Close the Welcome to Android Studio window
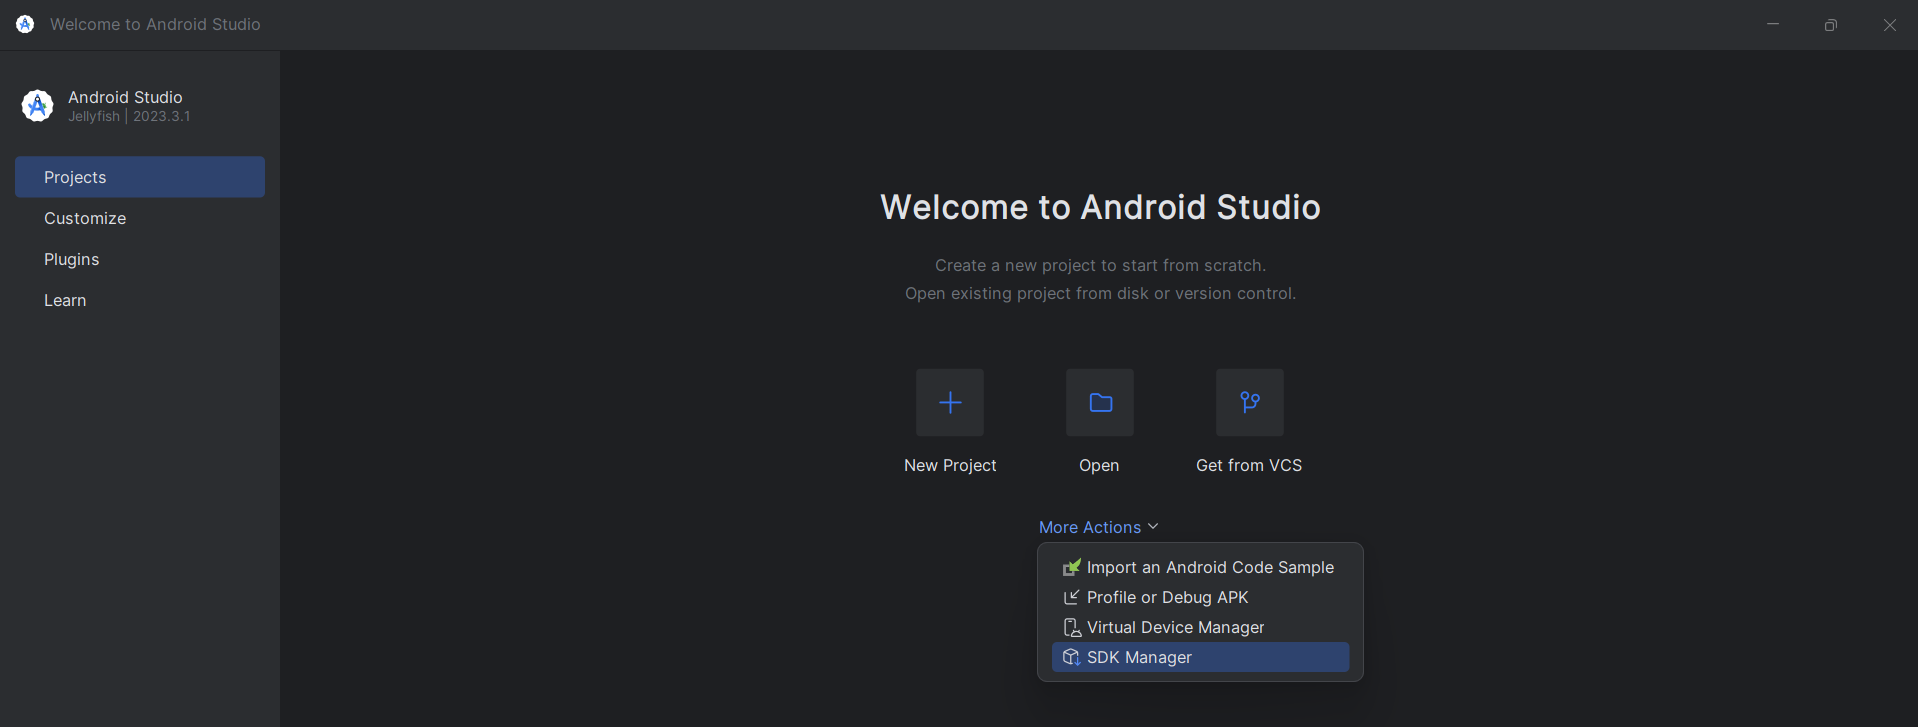The width and height of the screenshot is (1918, 727). [1889, 24]
